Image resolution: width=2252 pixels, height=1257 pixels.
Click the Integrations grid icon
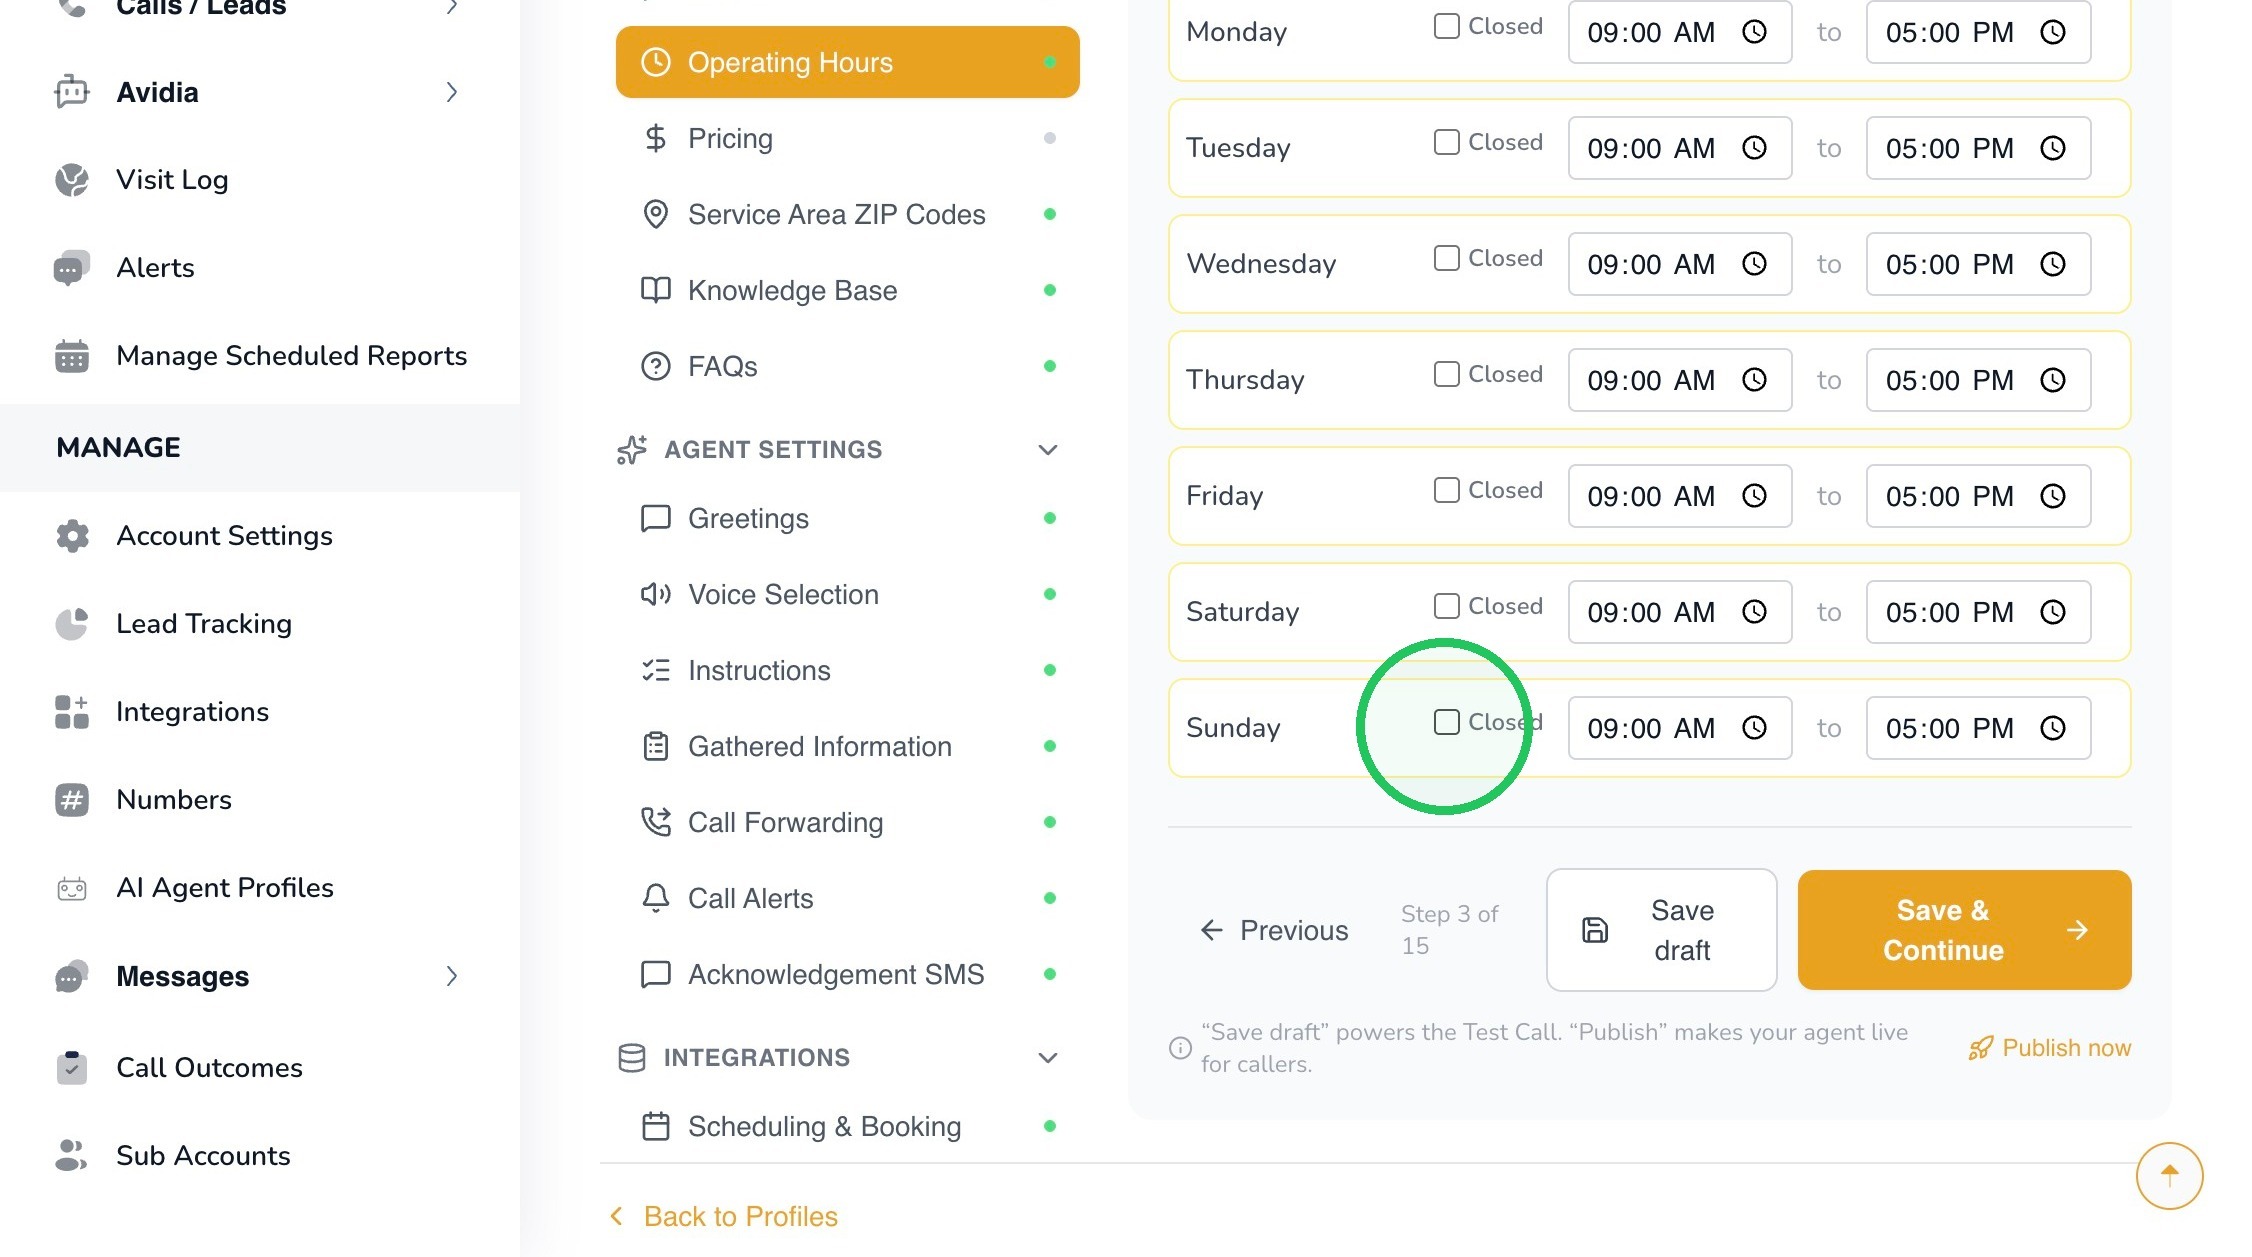(x=72, y=712)
